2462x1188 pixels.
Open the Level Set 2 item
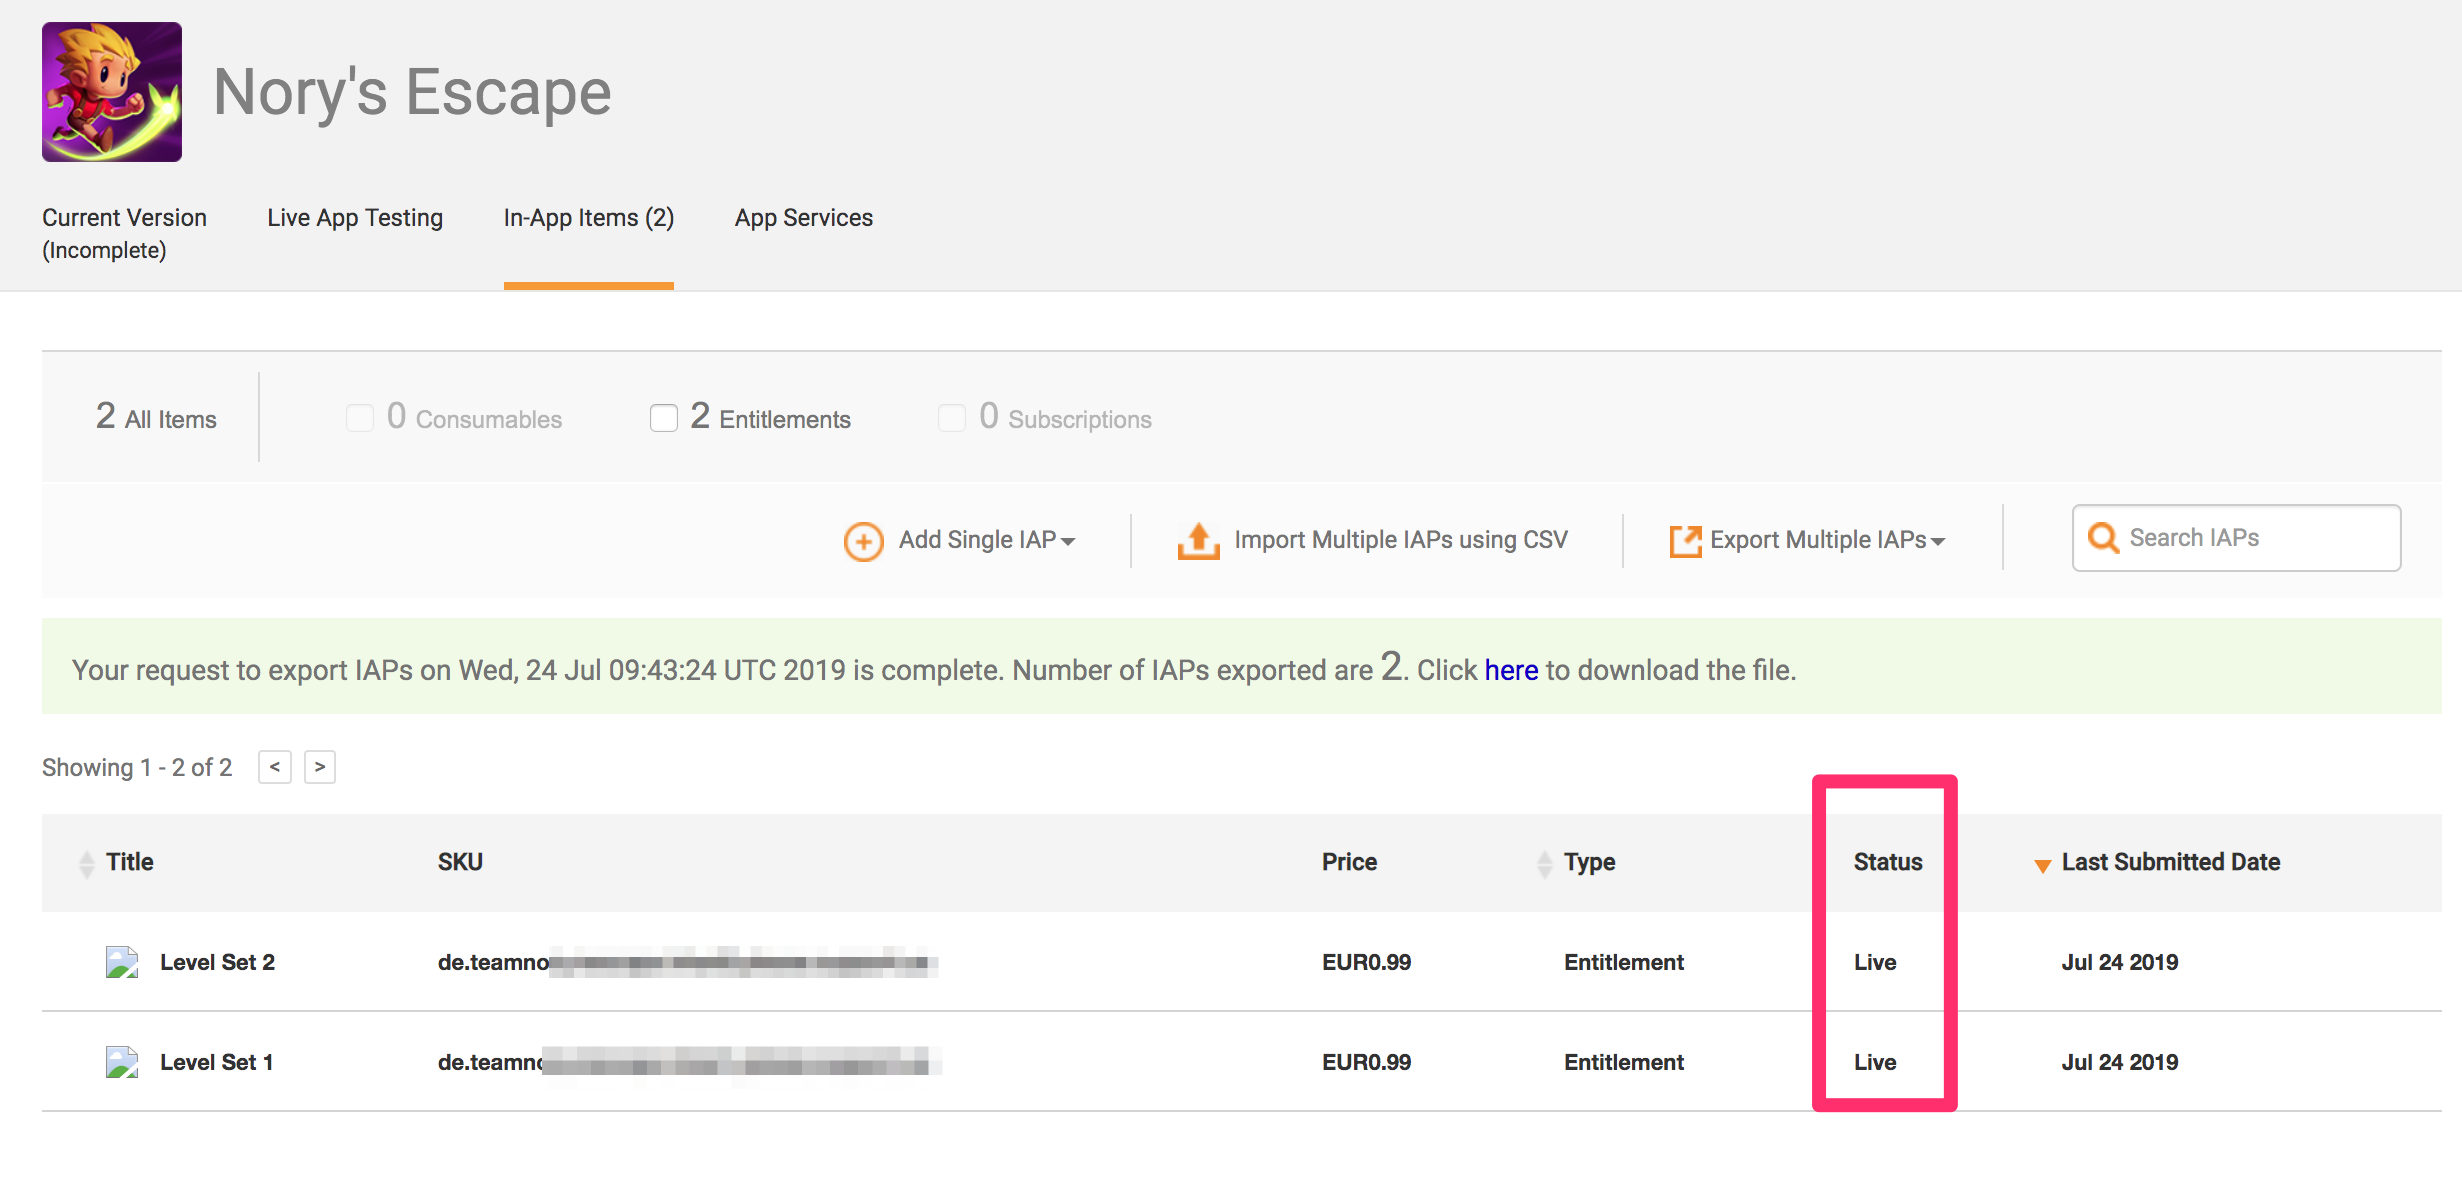(x=217, y=962)
